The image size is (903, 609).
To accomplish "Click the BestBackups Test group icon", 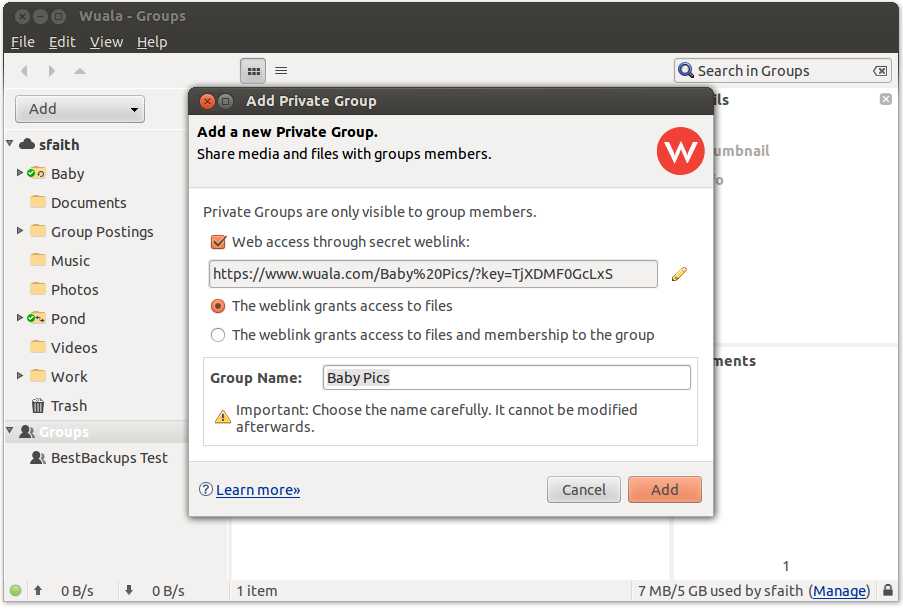I will [x=38, y=458].
